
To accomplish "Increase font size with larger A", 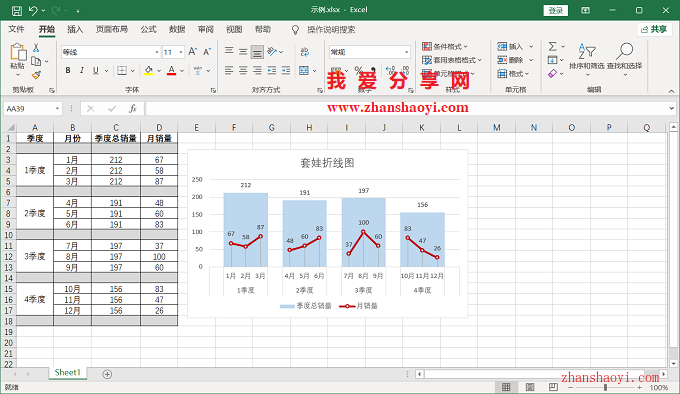I will point(193,52).
